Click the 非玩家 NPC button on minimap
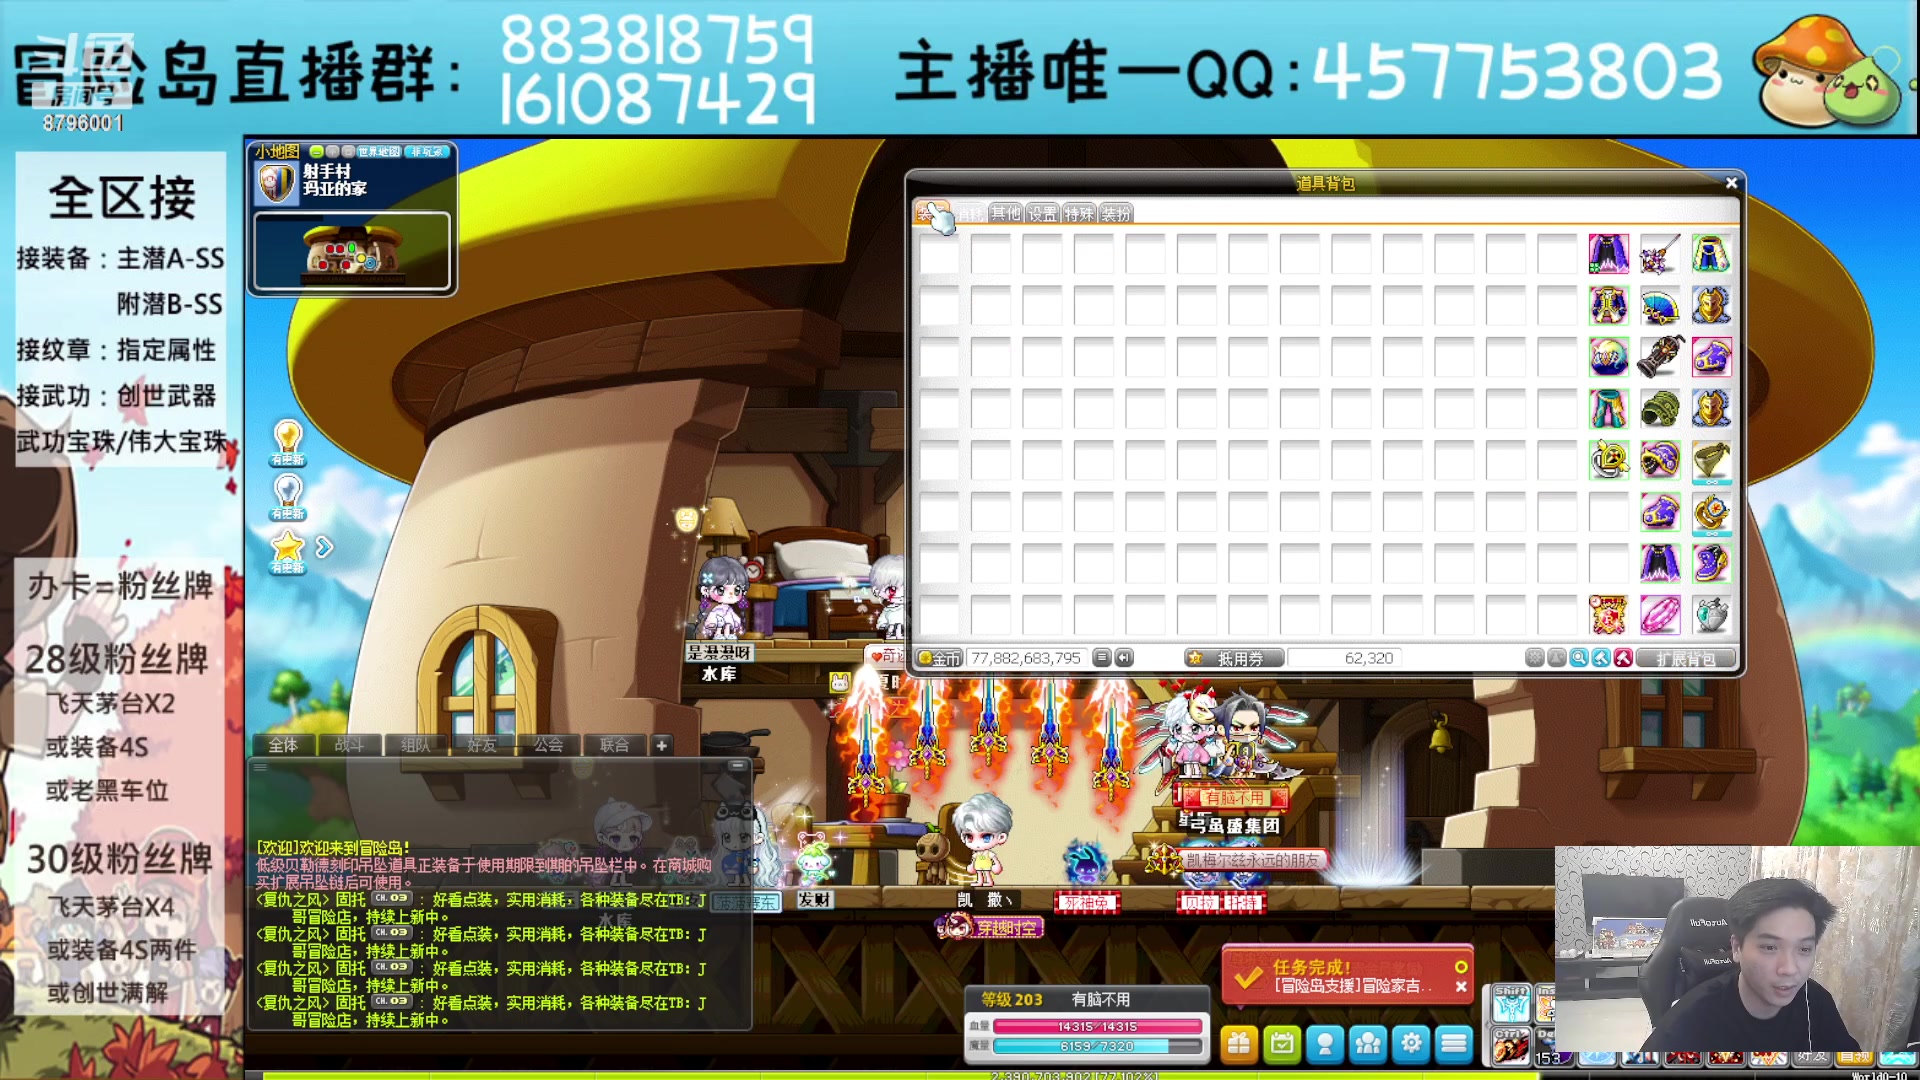The image size is (1920, 1080). click(427, 152)
